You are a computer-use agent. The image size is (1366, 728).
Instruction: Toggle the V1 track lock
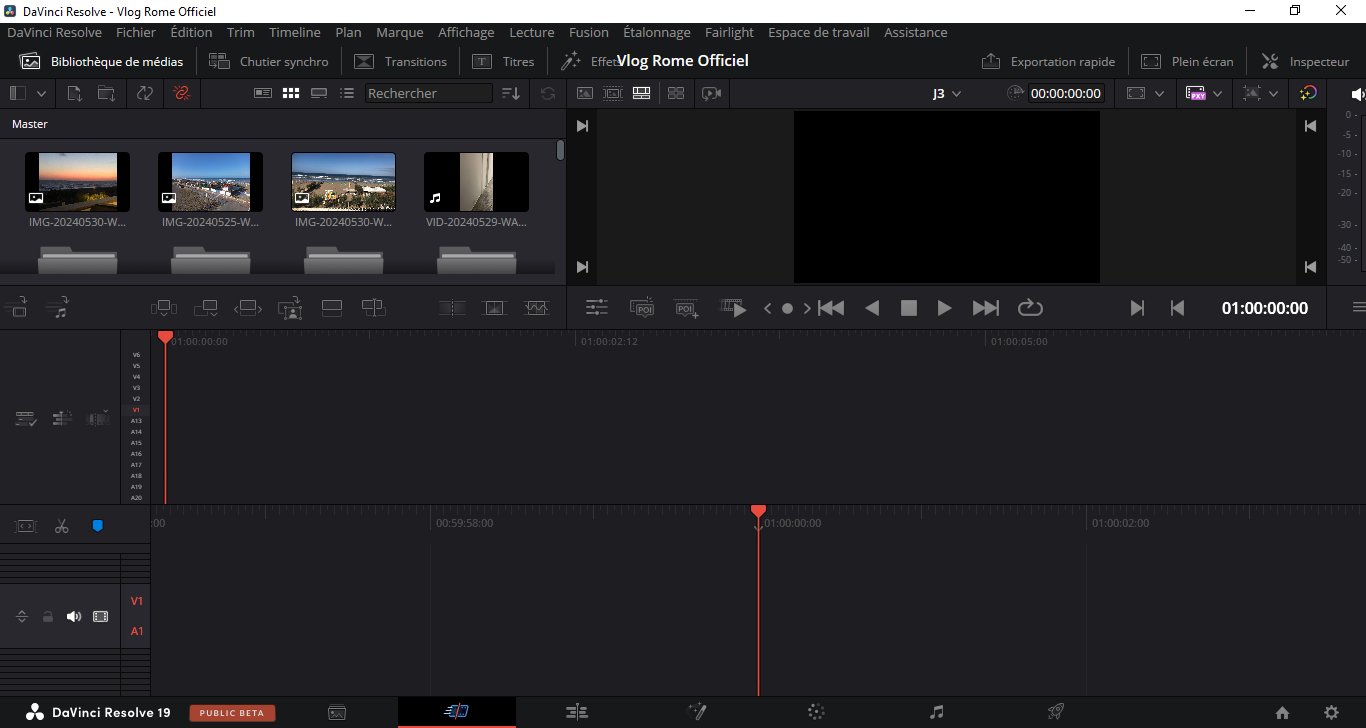click(48, 617)
